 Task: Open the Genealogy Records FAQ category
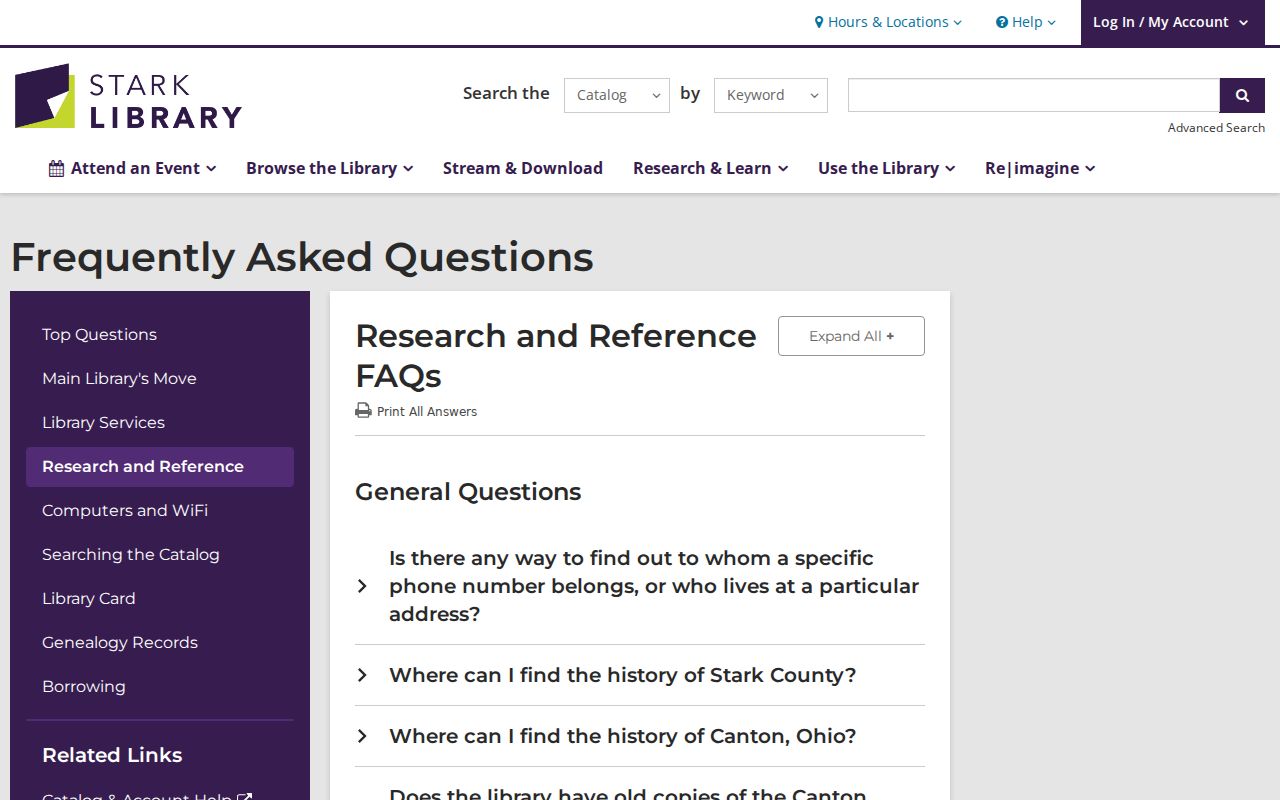point(160,643)
